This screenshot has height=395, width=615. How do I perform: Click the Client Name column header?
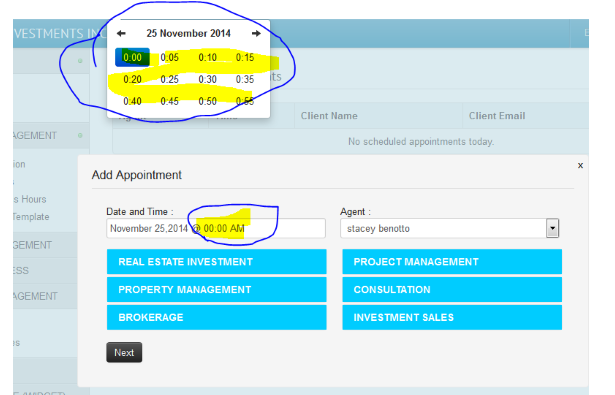[329, 116]
